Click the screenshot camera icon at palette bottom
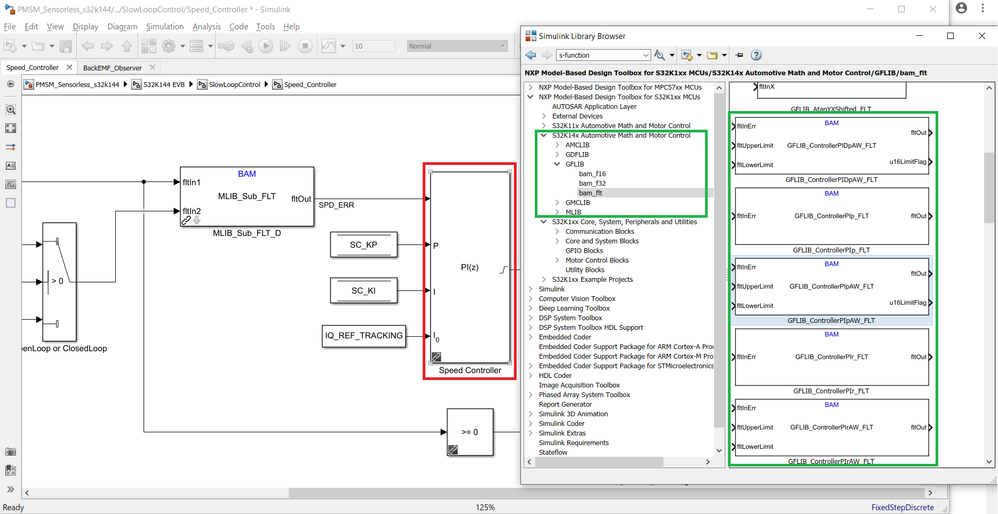The height and width of the screenshot is (514, 998). click(x=10, y=452)
